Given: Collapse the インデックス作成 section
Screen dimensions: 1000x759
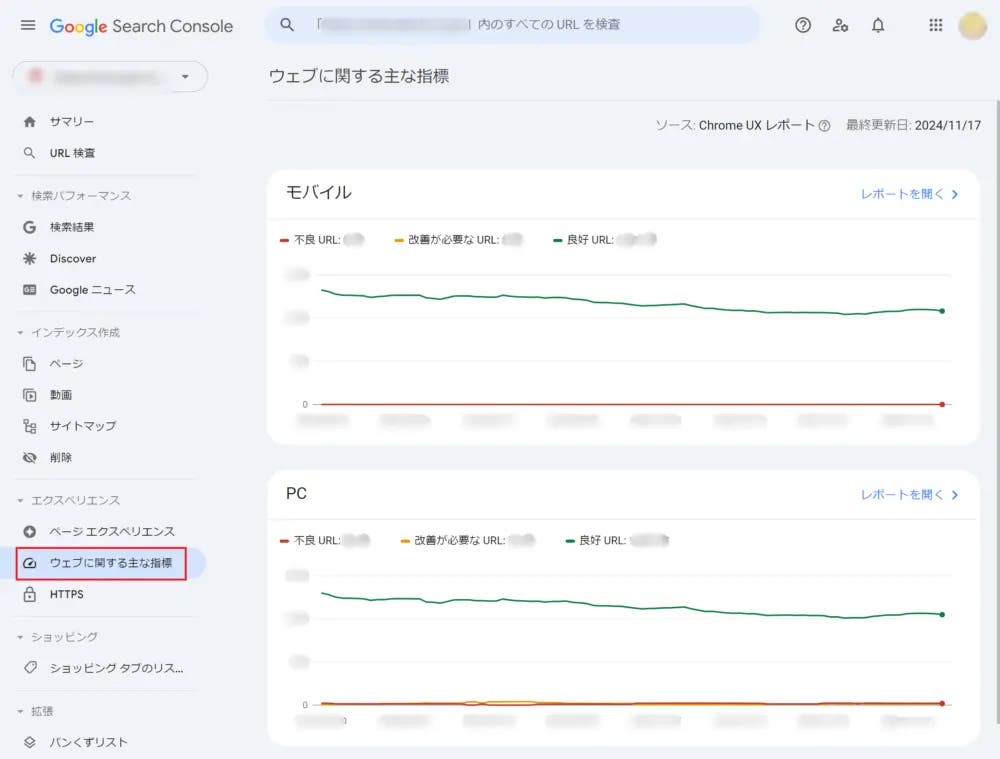Looking at the screenshot, I should pos(69,332).
